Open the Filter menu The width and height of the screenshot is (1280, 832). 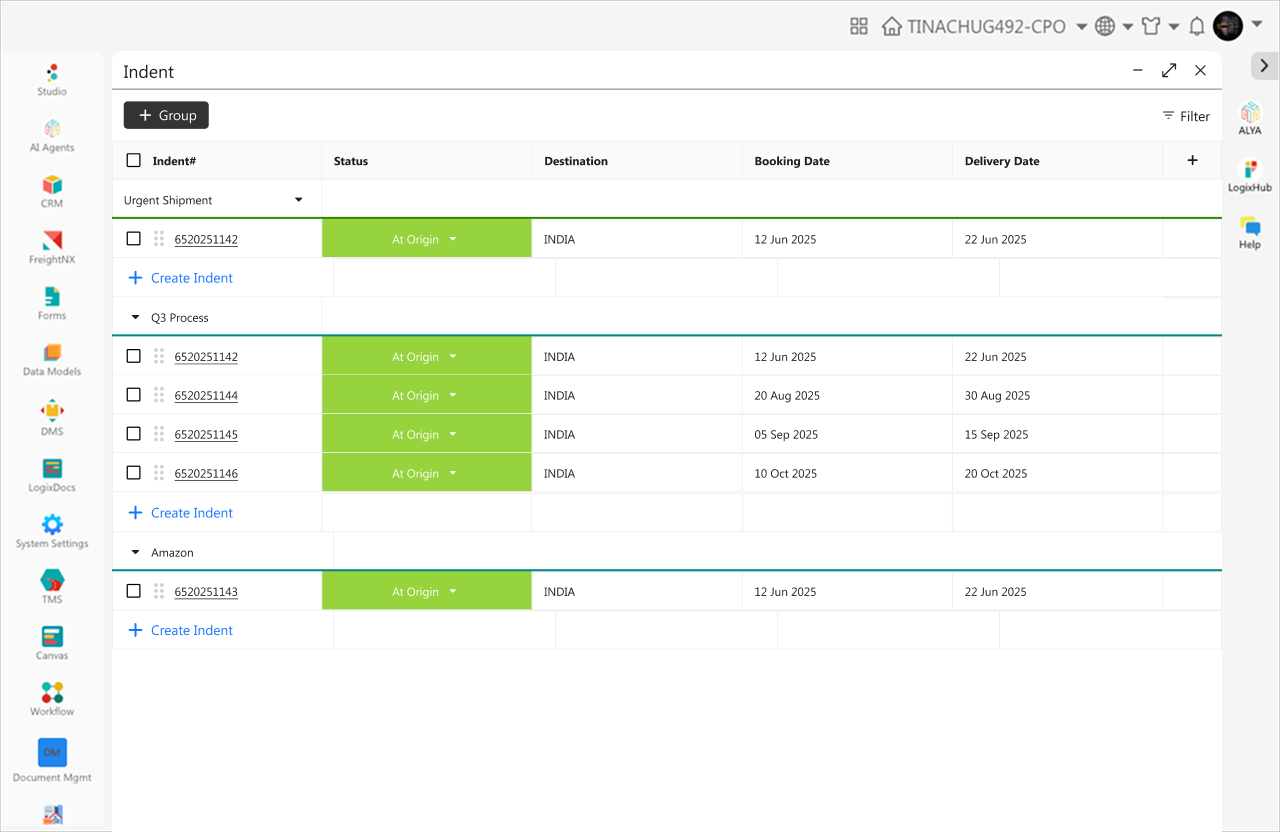point(1186,116)
